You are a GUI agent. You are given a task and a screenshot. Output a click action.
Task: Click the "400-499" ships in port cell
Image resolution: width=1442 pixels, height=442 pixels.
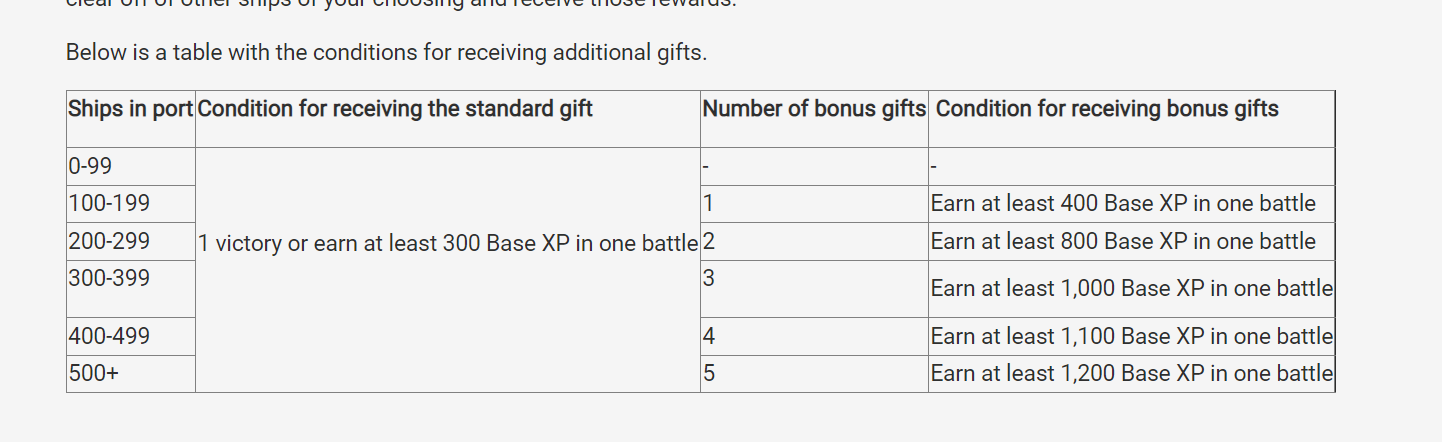pos(109,337)
